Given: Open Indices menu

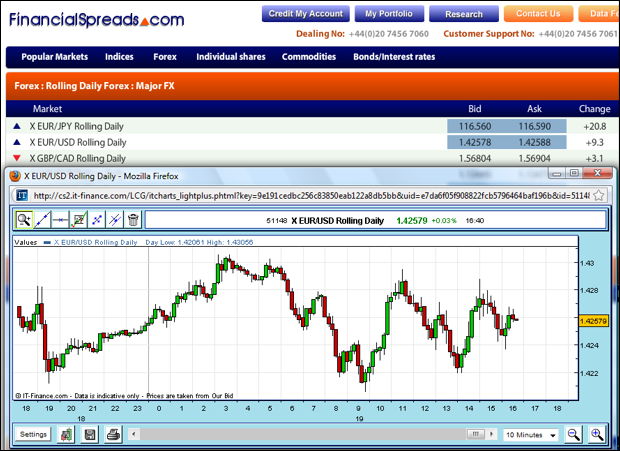Looking at the screenshot, I should 119,57.
